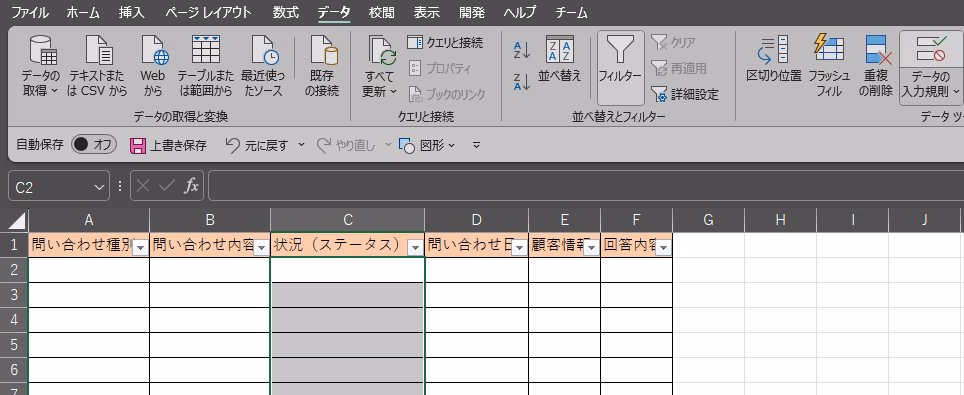
Task: Click the formula bar input field
Action: click(586, 187)
